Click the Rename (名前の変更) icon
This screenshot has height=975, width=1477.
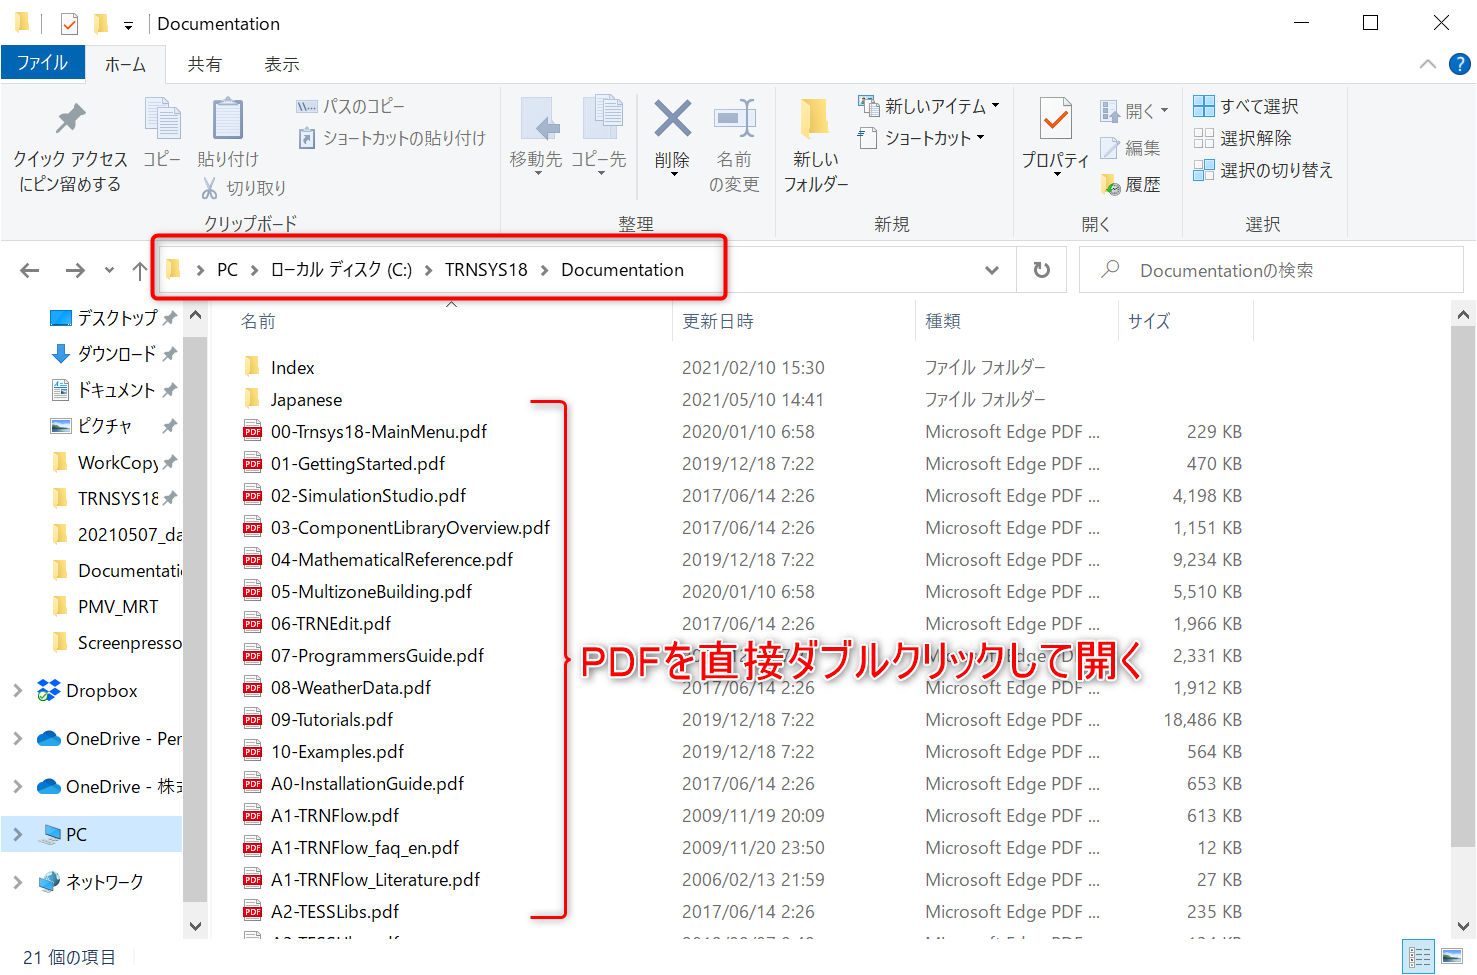[x=734, y=120]
